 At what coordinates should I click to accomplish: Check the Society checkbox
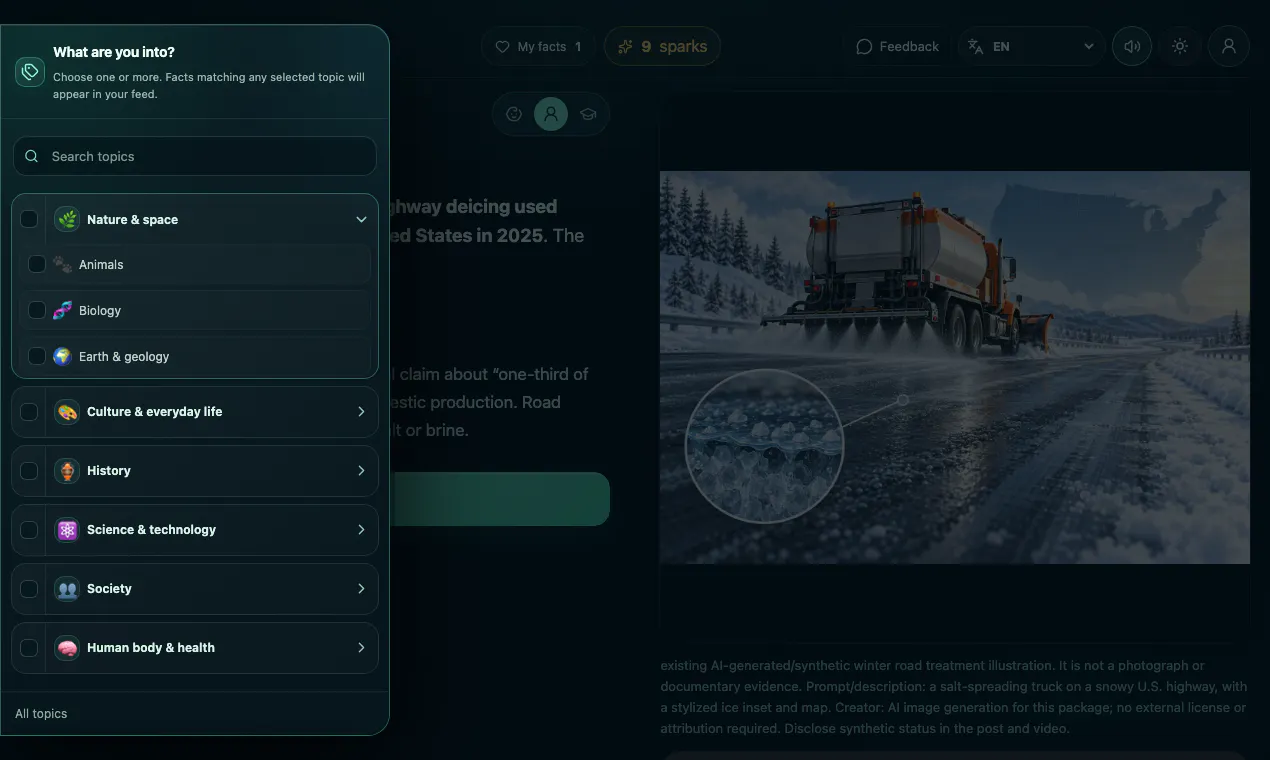(29, 589)
